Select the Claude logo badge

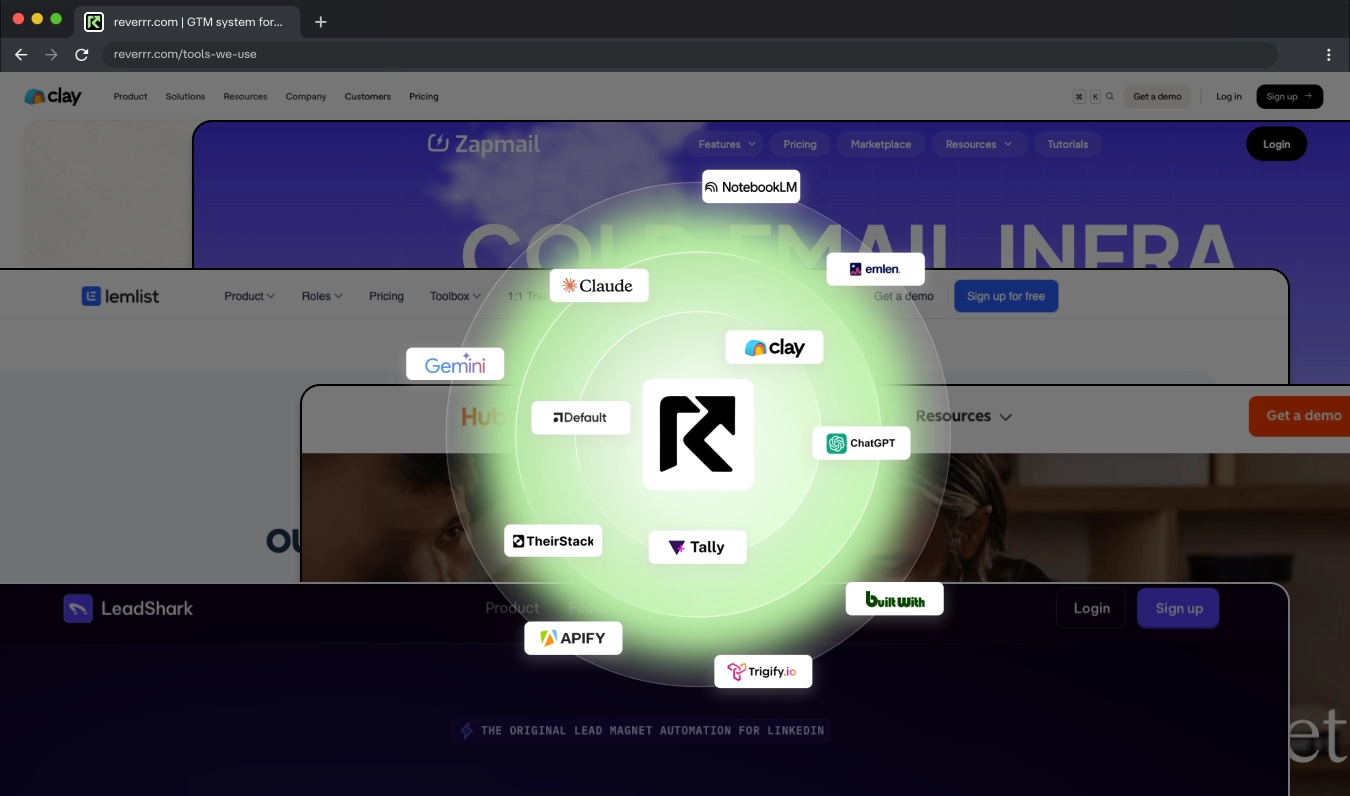click(x=599, y=286)
